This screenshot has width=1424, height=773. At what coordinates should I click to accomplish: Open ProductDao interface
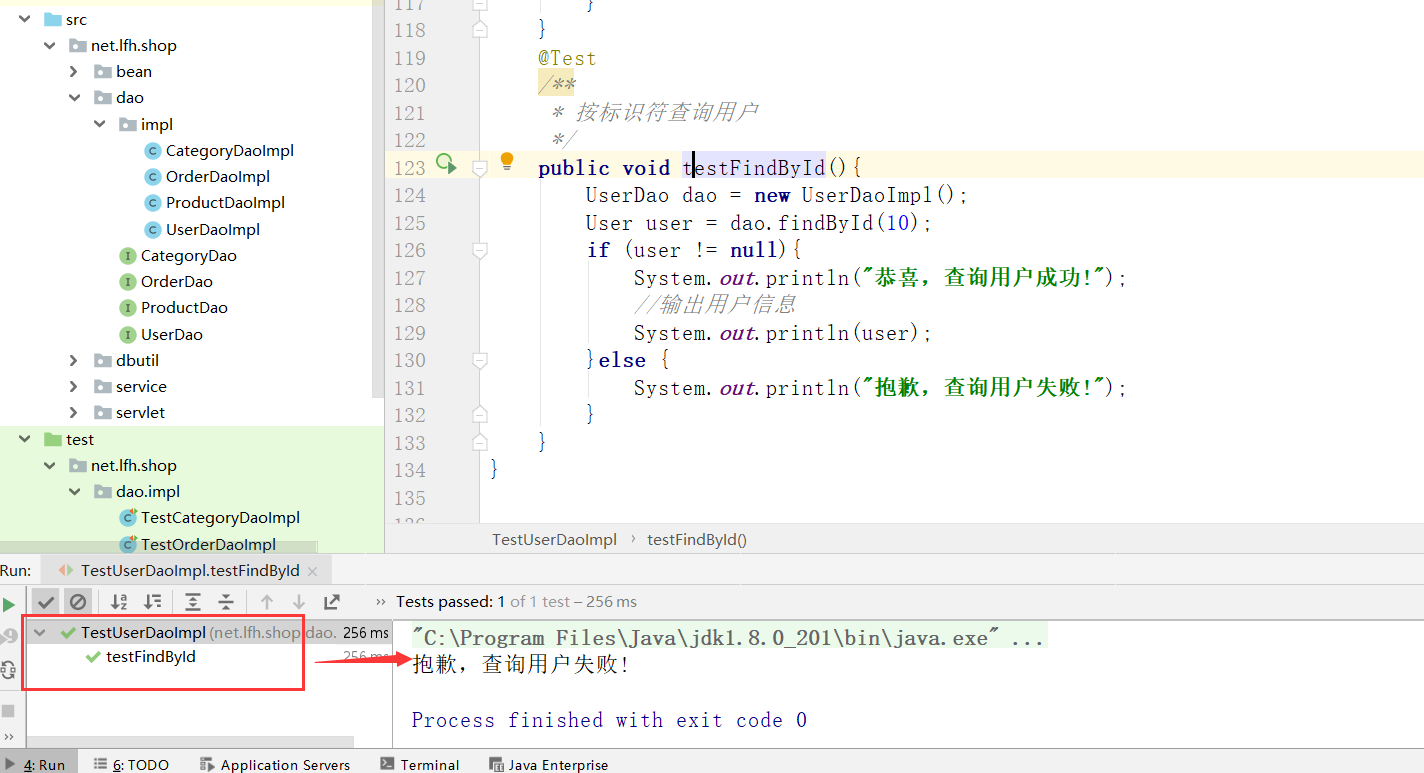coord(184,307)
